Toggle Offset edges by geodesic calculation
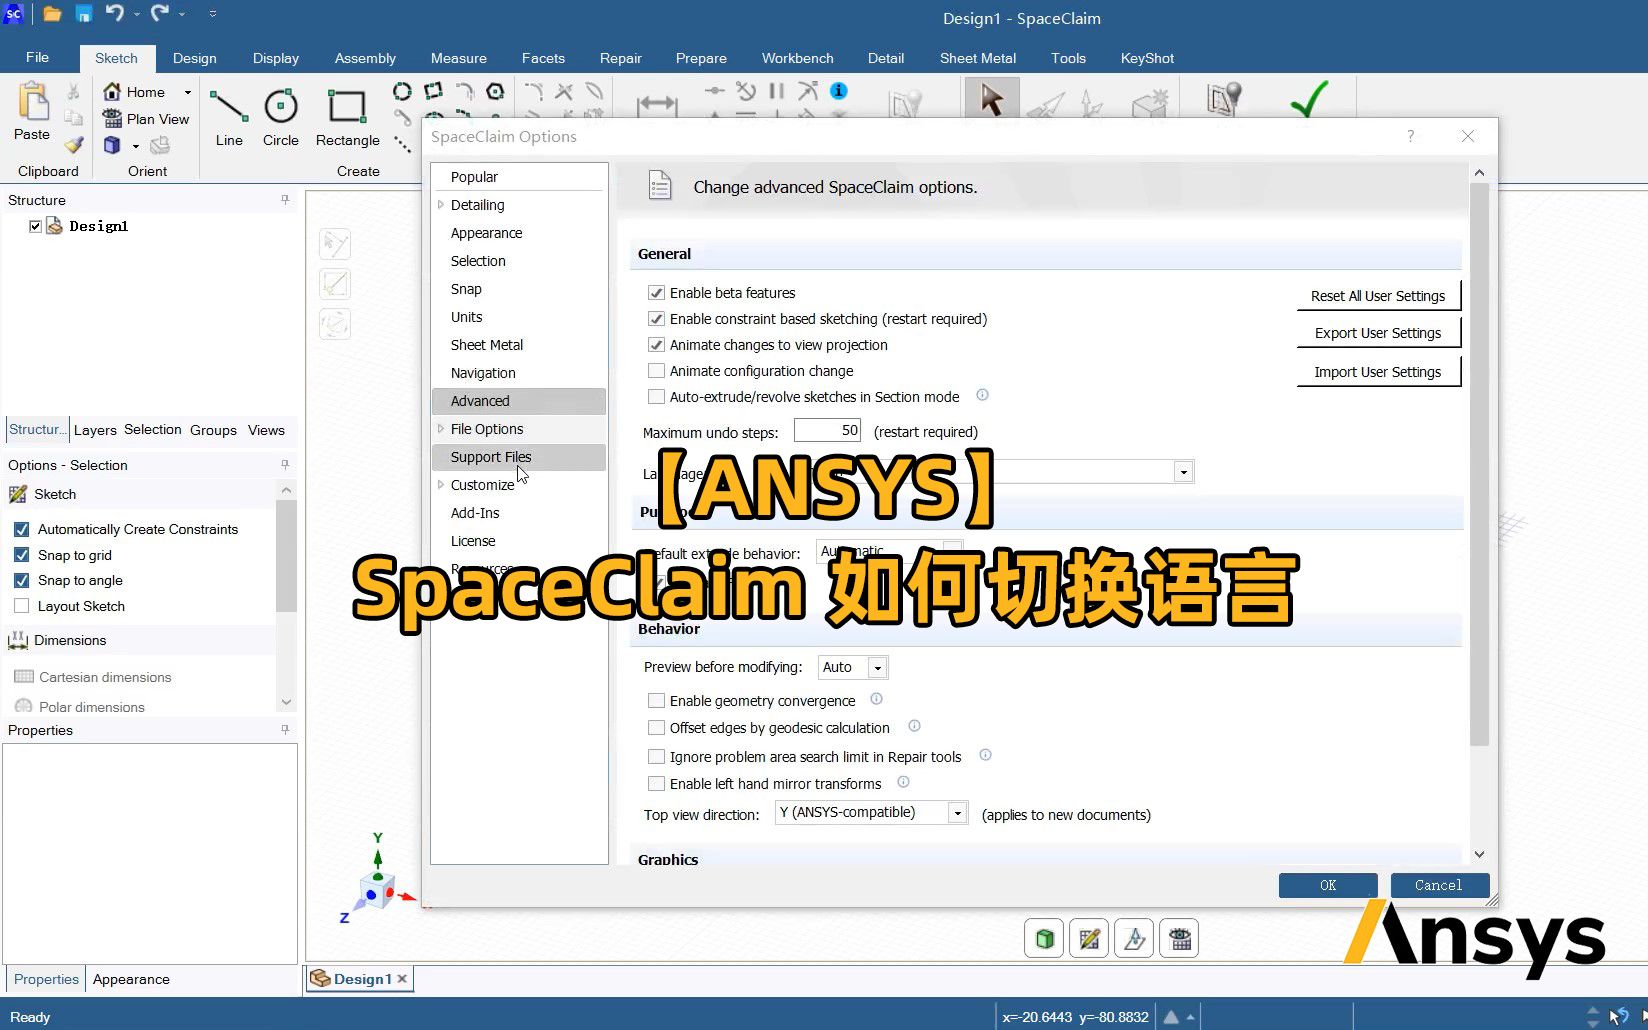Viewport: 1648px width, 1030px height. click(656, 728)
